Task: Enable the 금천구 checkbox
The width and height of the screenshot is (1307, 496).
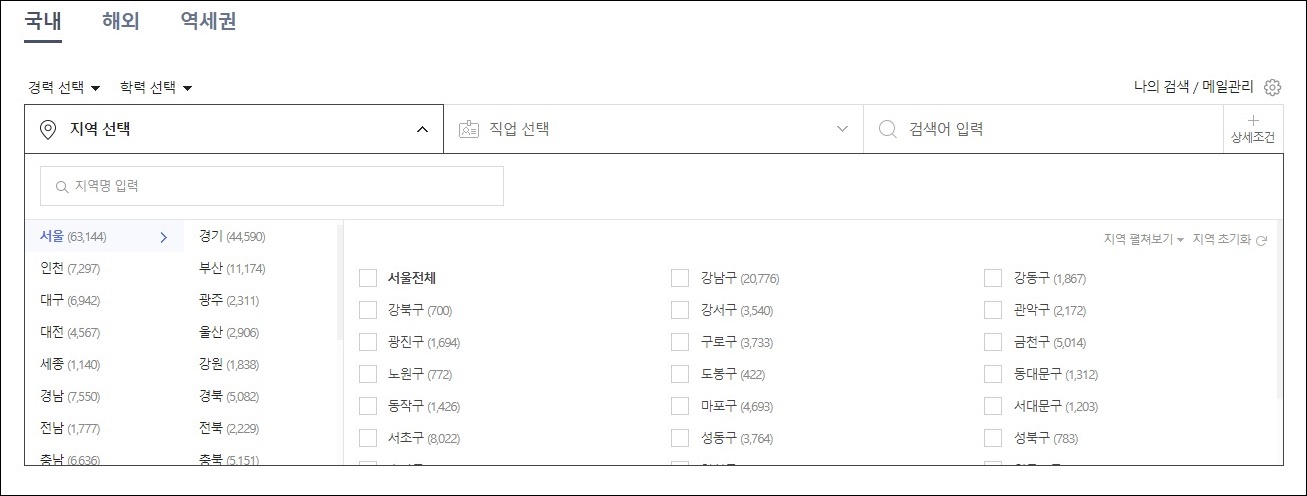Action: tap(993, 342)
